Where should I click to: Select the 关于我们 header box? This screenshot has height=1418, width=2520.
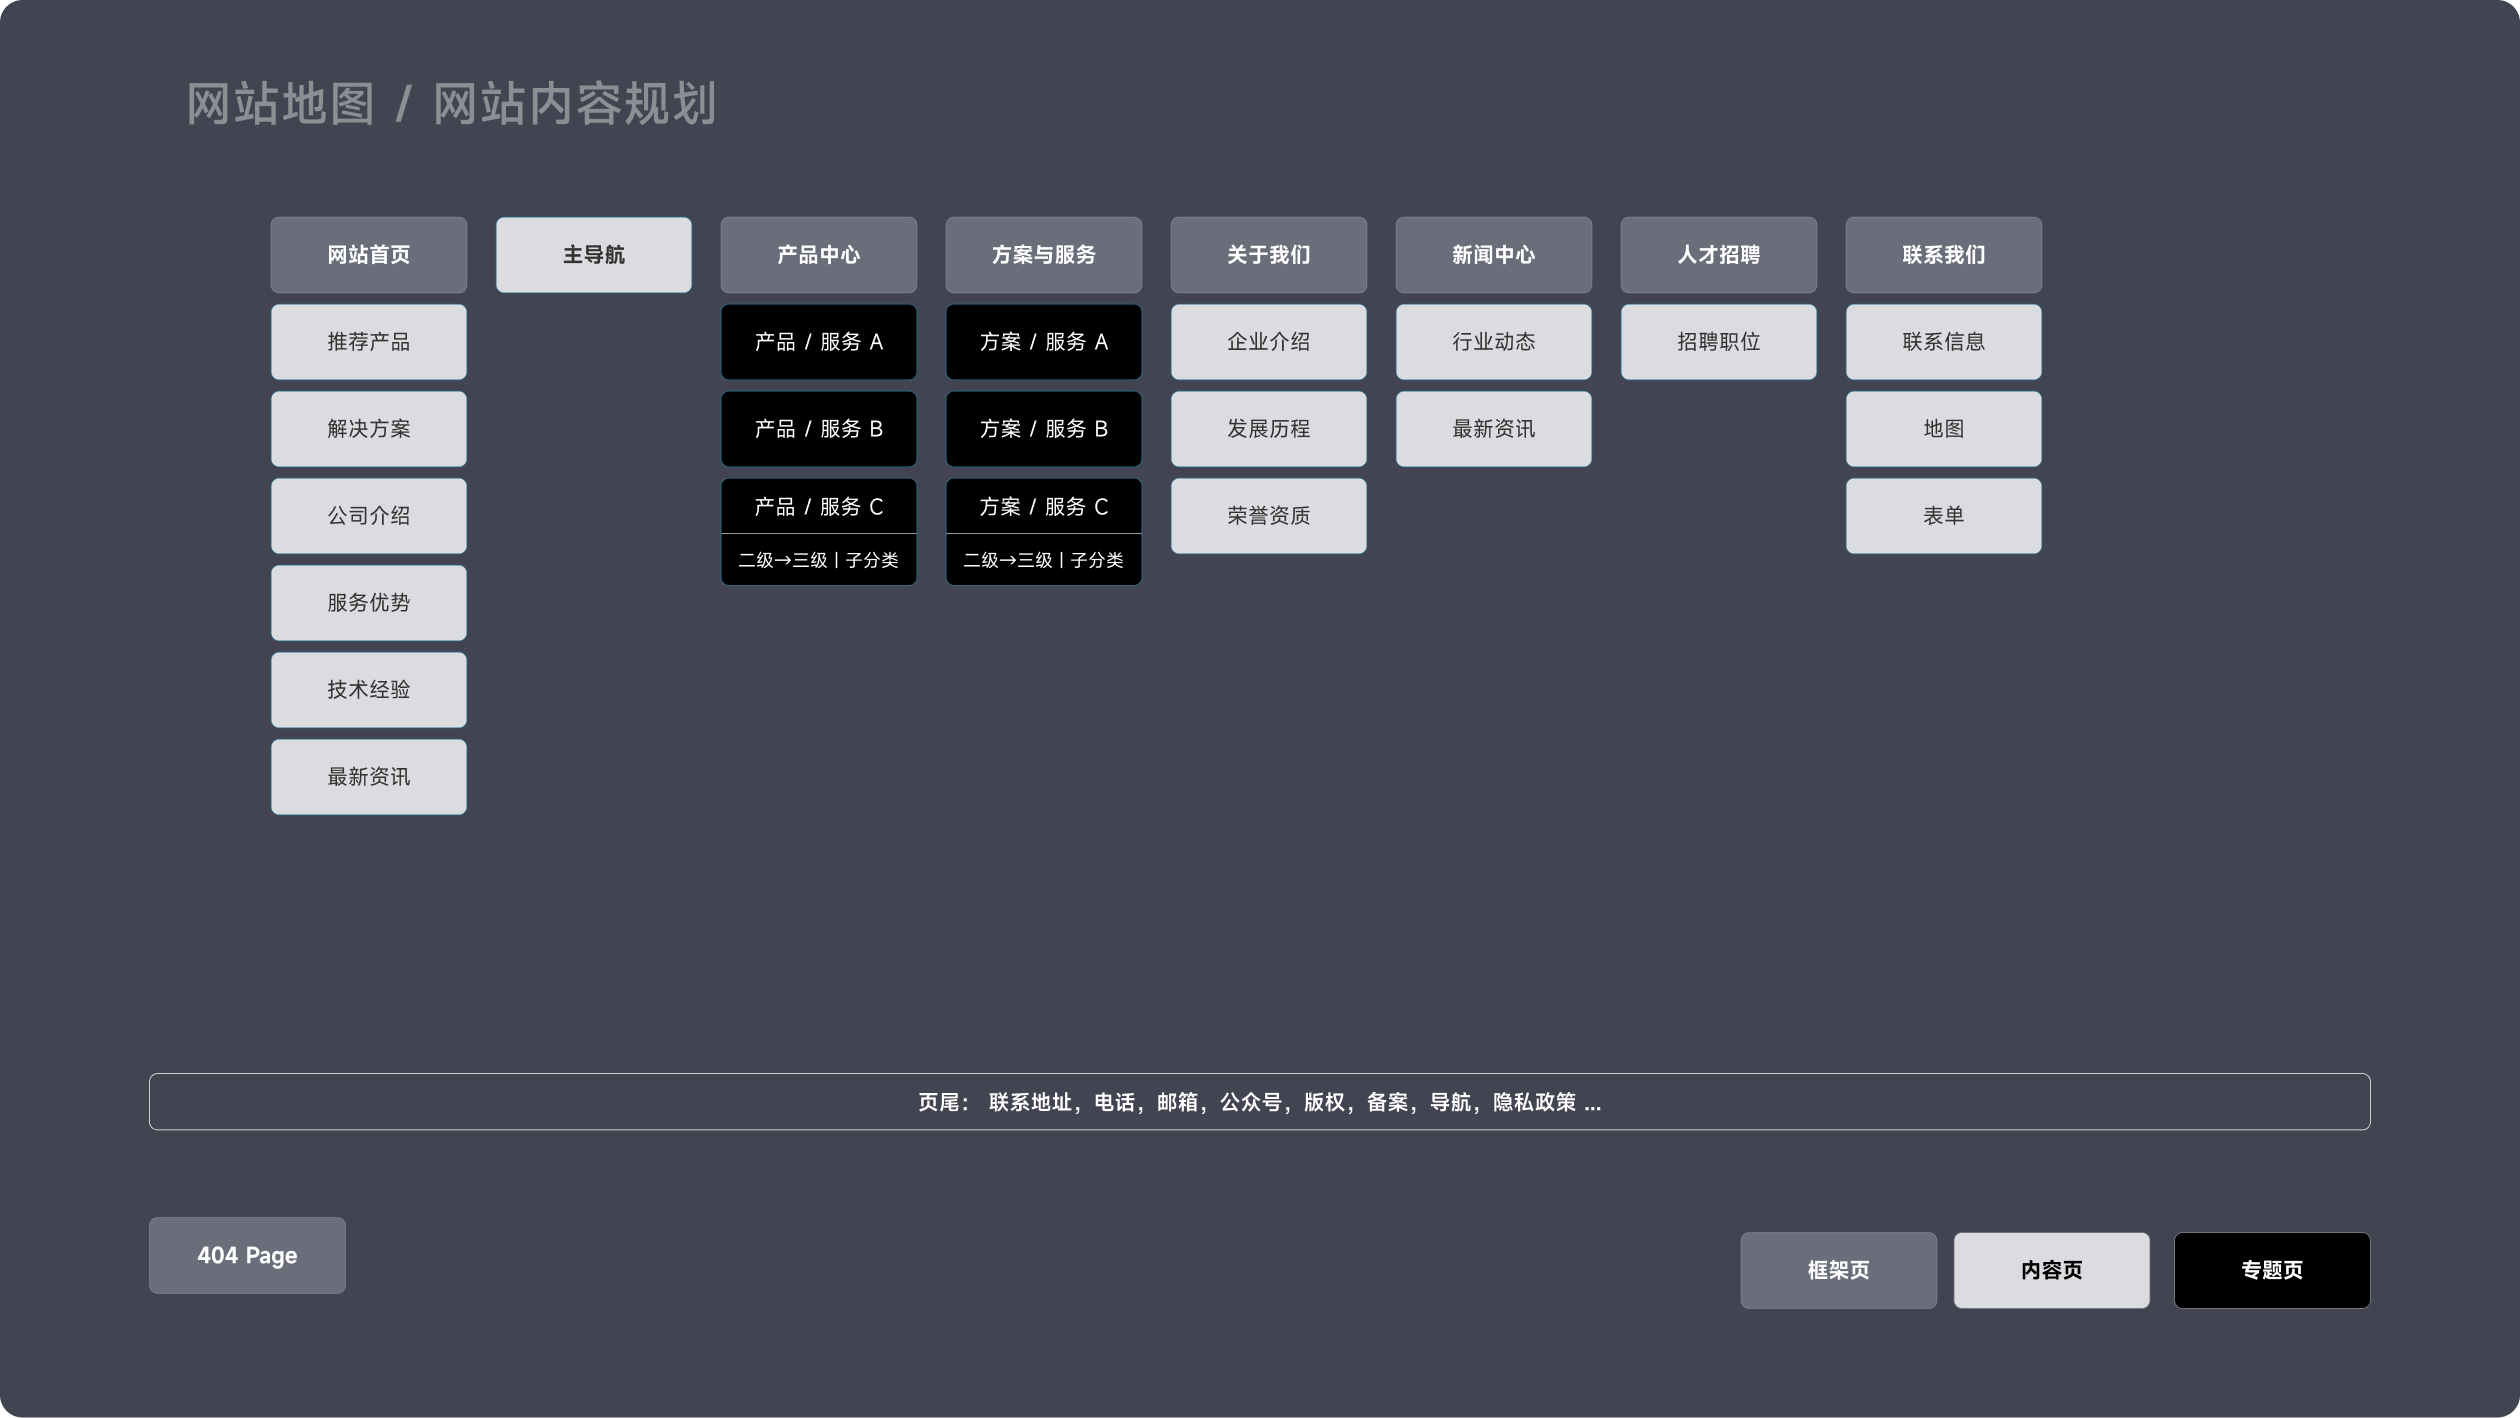click(1268, 255)
